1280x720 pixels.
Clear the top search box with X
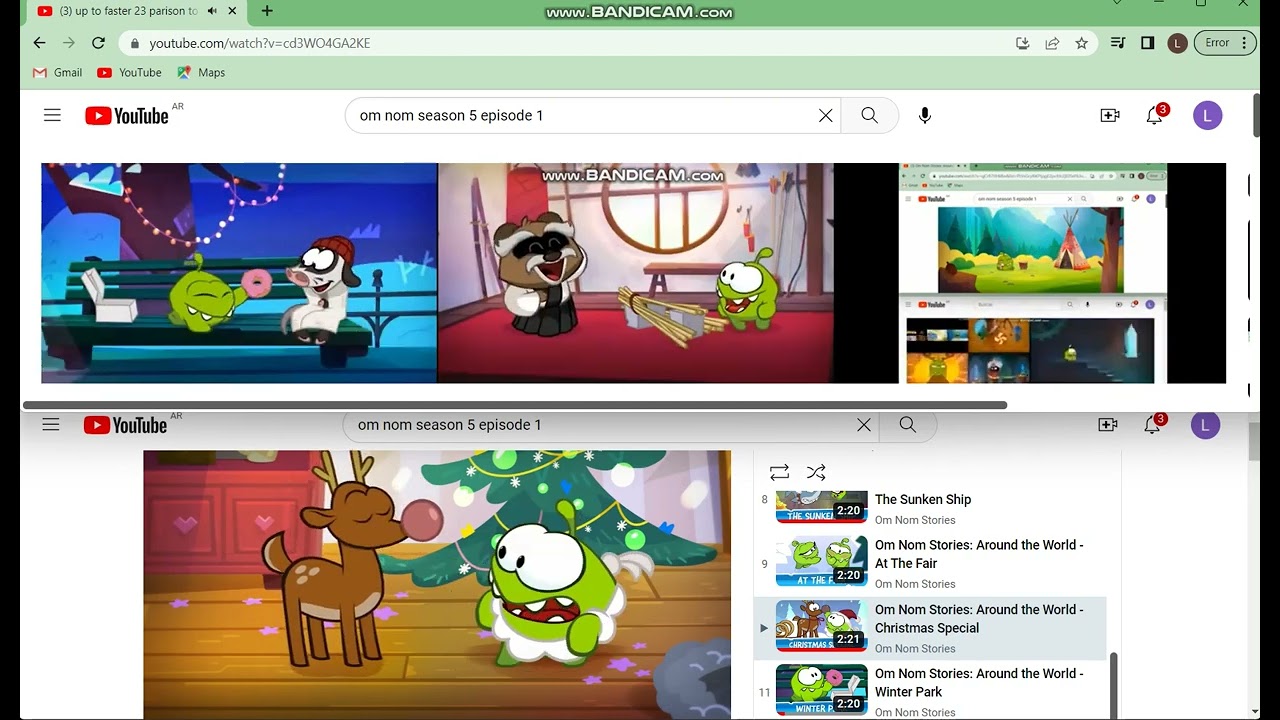pyautogui.click(x=826, y=115)
